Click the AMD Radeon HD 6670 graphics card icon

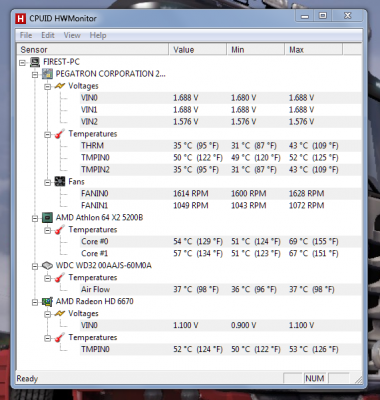(x=48, y=302)
